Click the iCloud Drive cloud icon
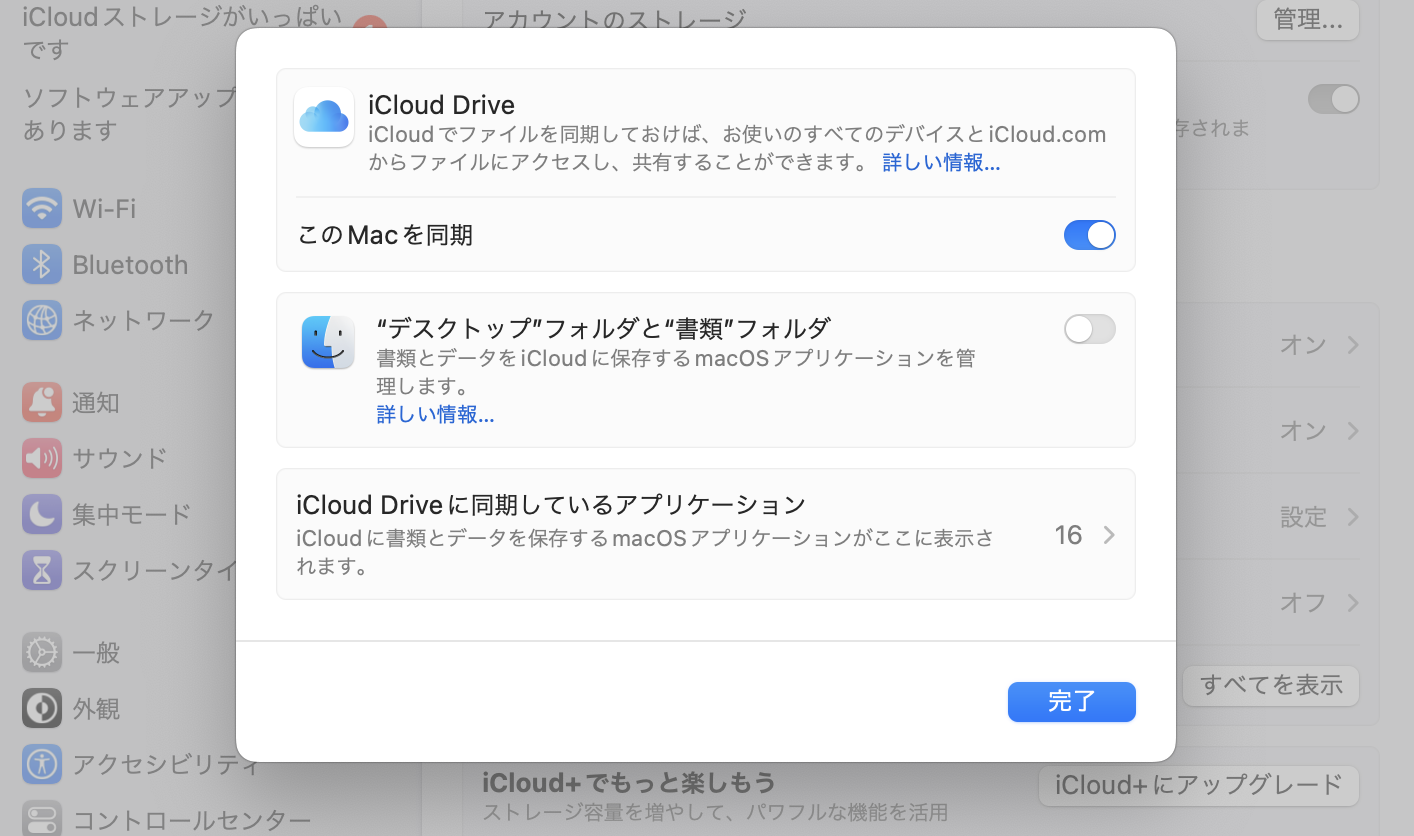This screenshot has width=1414, height=836. click(x=323, y=117)
